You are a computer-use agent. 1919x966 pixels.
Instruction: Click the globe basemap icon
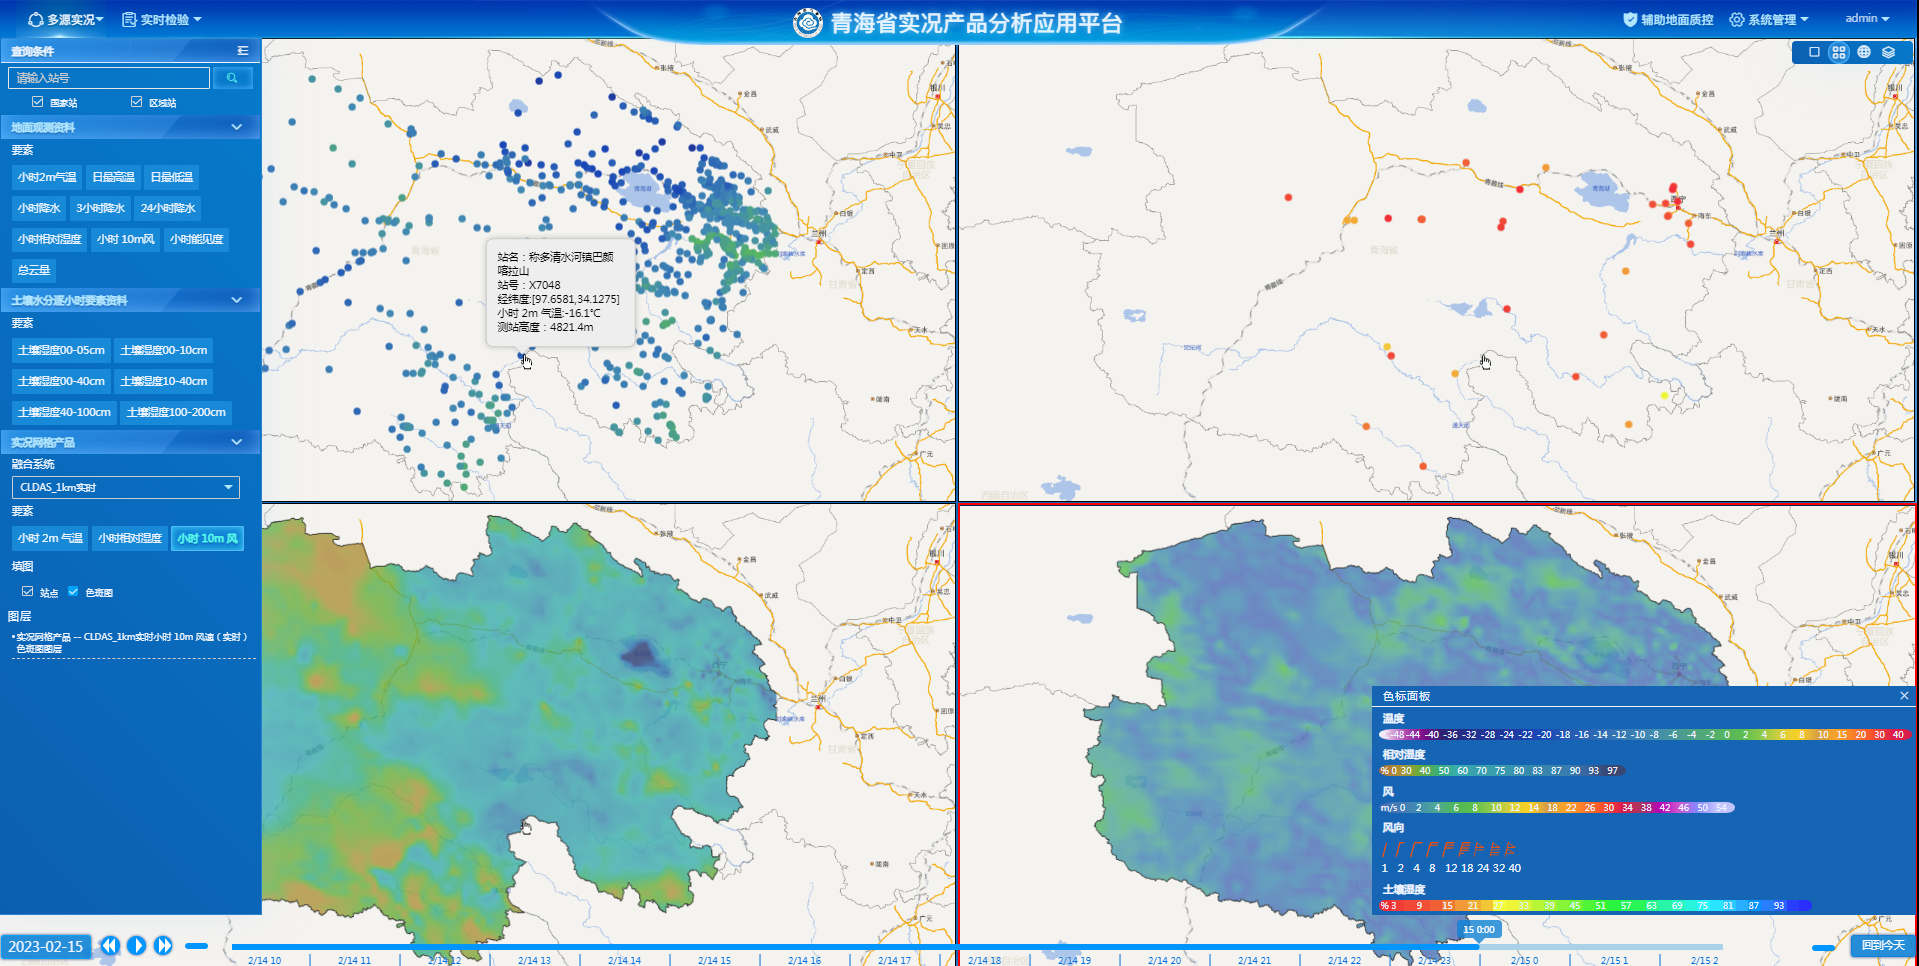point(1864,52)
